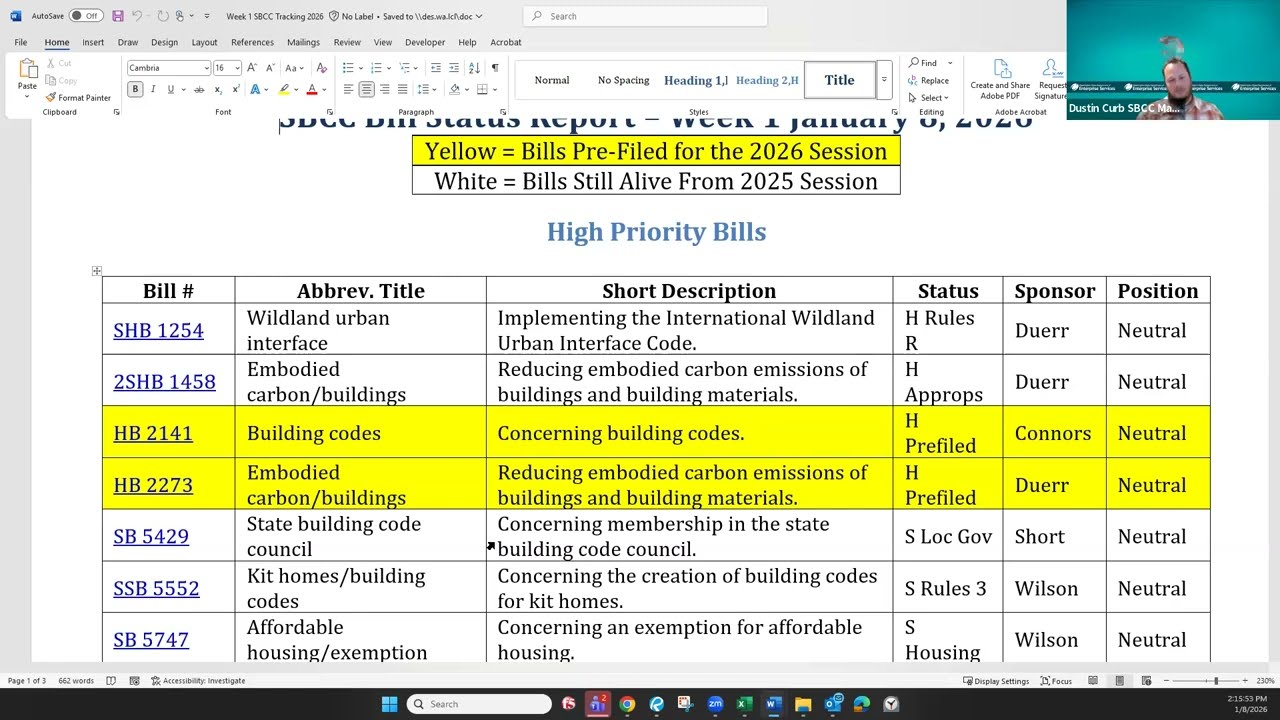
Task: Open Excel from the taskbar
Action: point(744,704)
